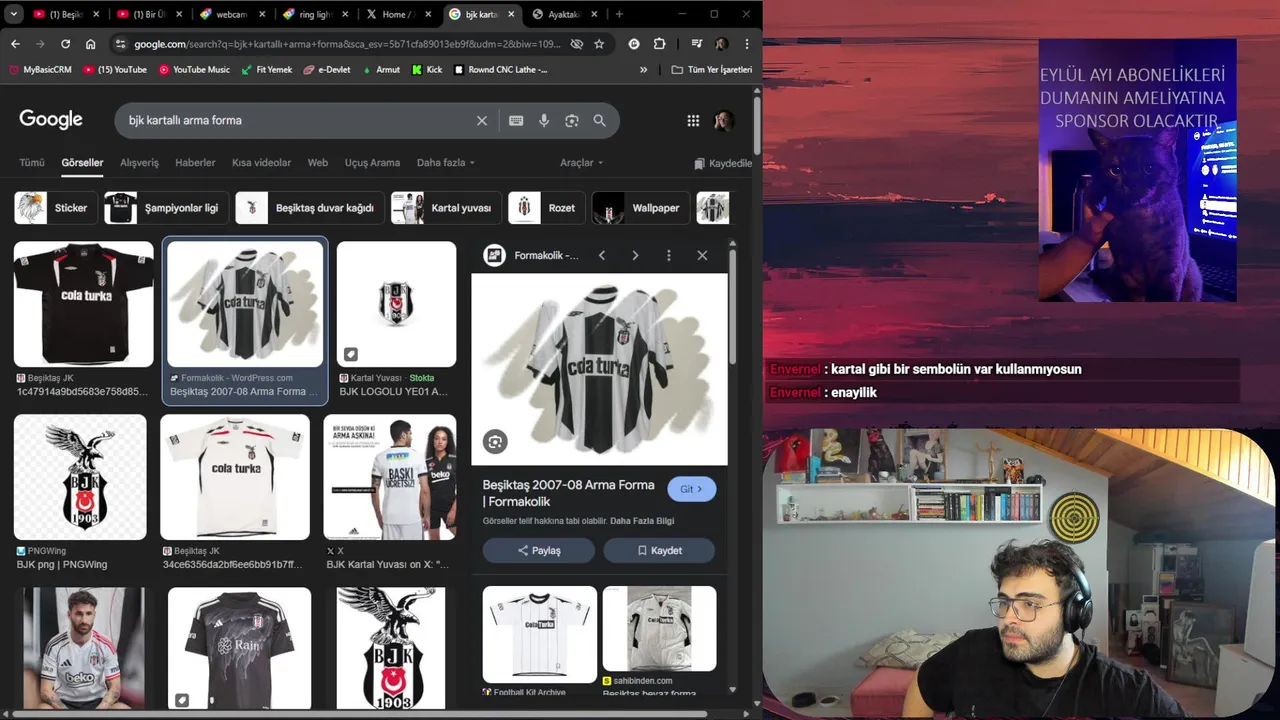The height and width of the screenshot is (720, 1280).
Task: Bookmark this page with star icon
Action: [x=599, y=44]
